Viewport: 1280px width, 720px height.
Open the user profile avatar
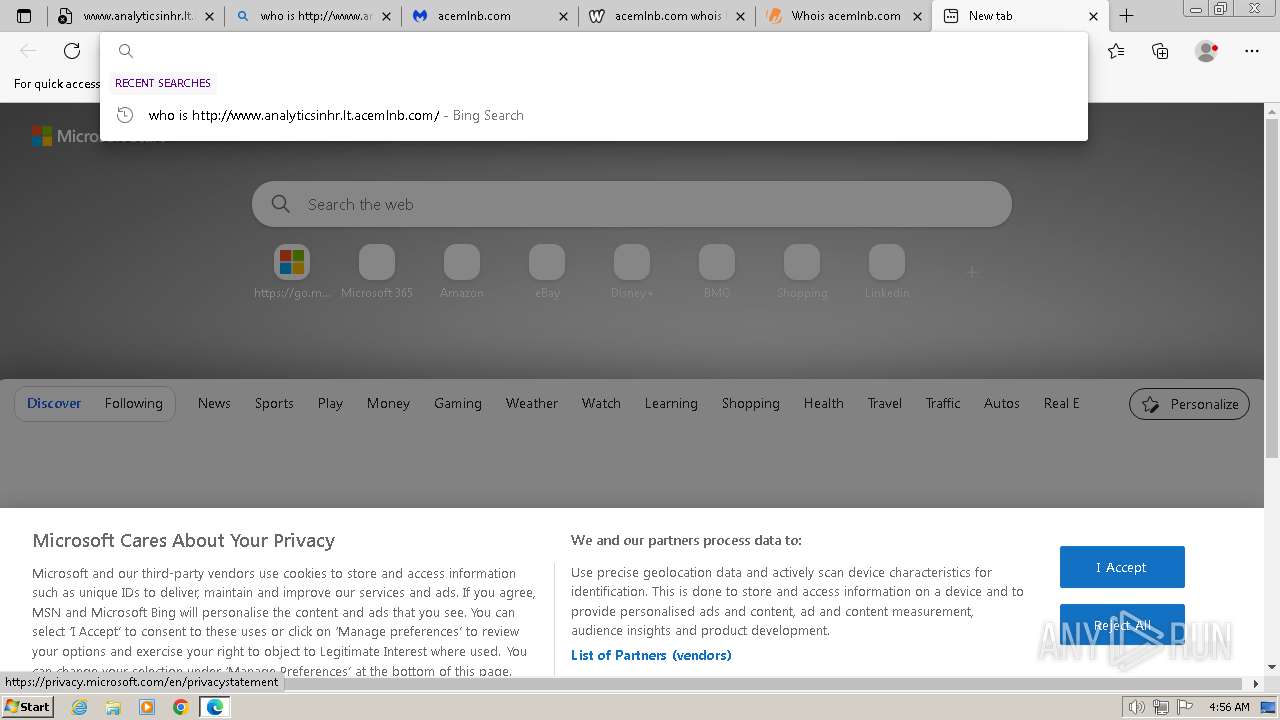point(1206,51)
